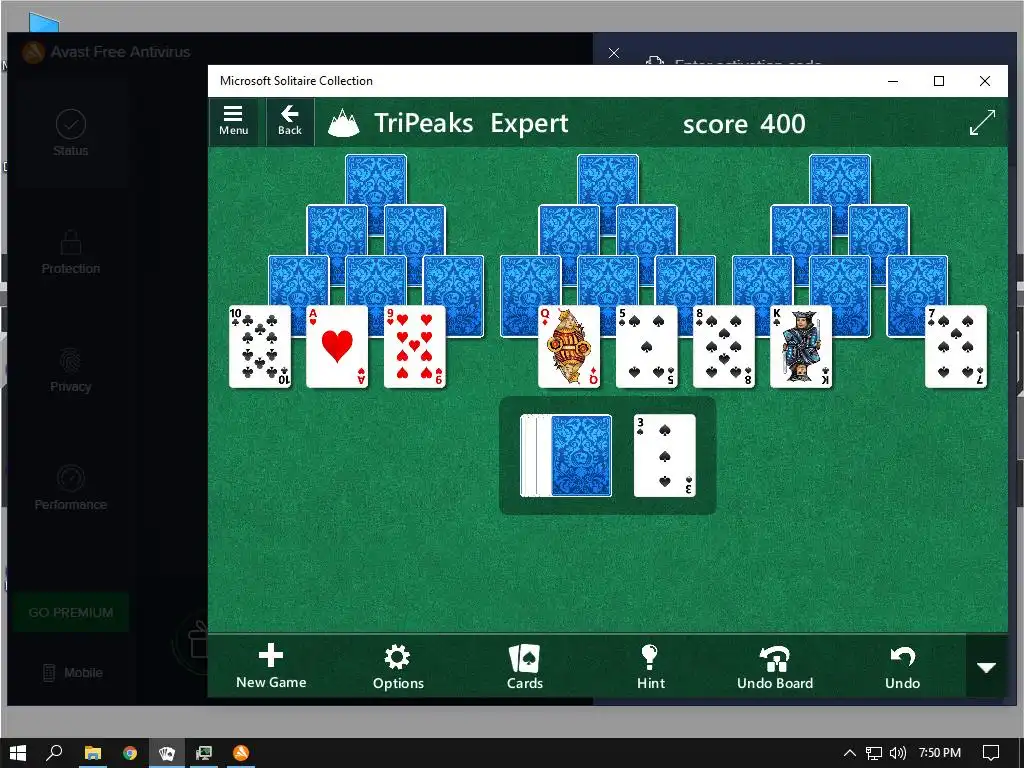Viewport: 1024px width, 768px height.
Task: Request a Hint with the lightbulb
Action: [x=650, y=666]
